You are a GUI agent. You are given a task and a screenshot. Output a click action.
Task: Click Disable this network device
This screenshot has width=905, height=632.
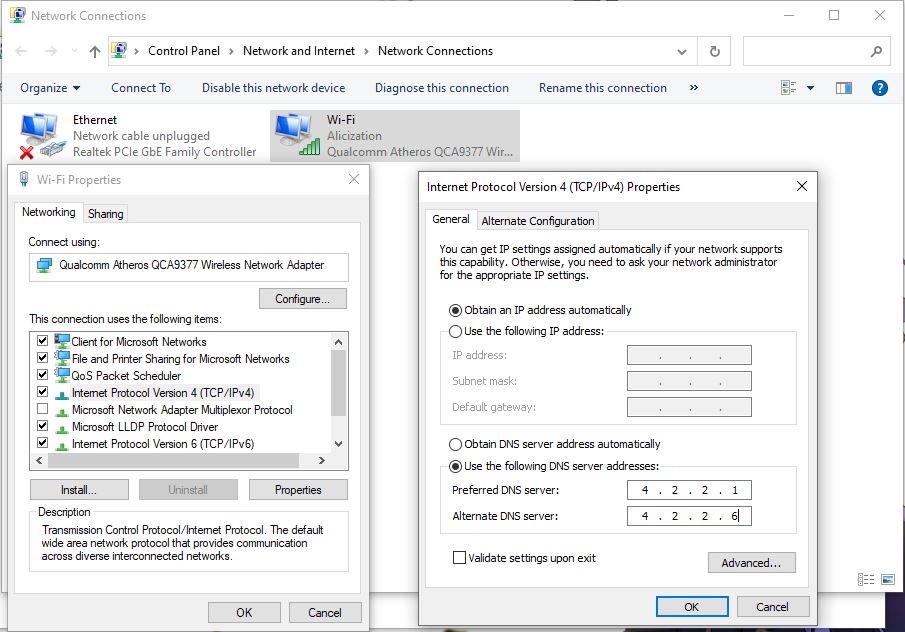coord(274,88)
